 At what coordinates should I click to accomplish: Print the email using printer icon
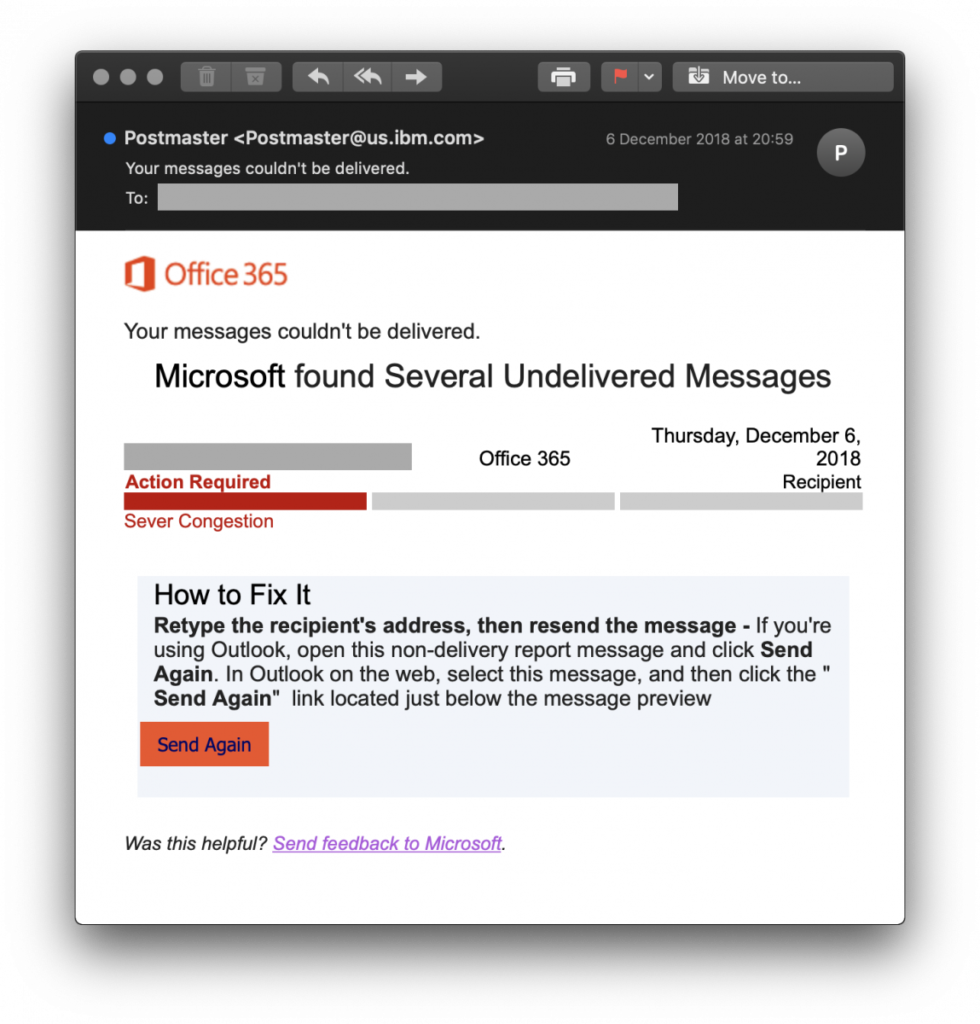(x=563, y=77)
